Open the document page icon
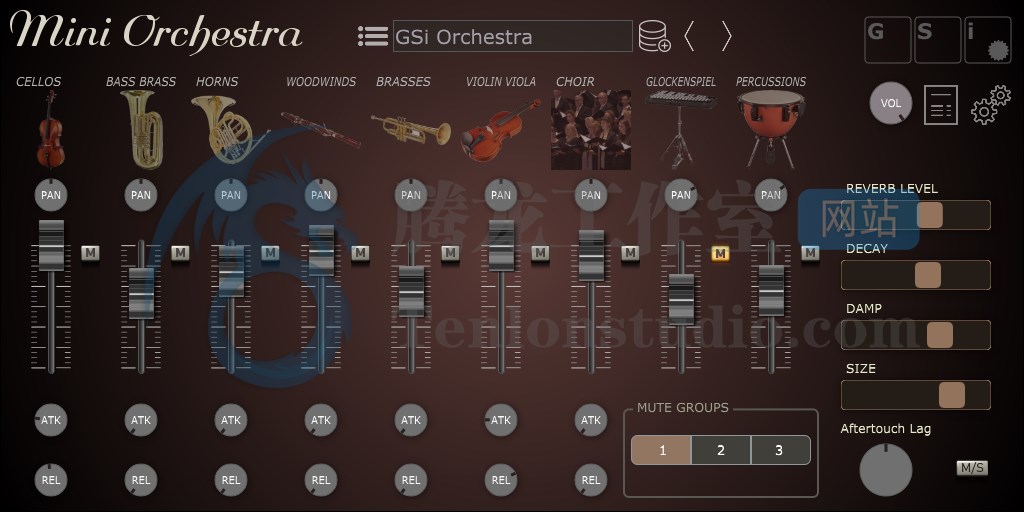This screenshot has width=1024, height=512. pyautogui.click(x=941, y=104)
